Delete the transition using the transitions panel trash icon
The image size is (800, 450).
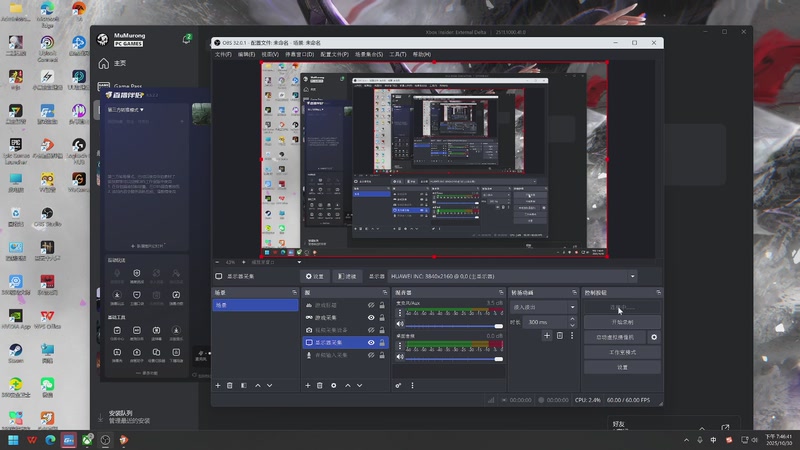point(560,336)
